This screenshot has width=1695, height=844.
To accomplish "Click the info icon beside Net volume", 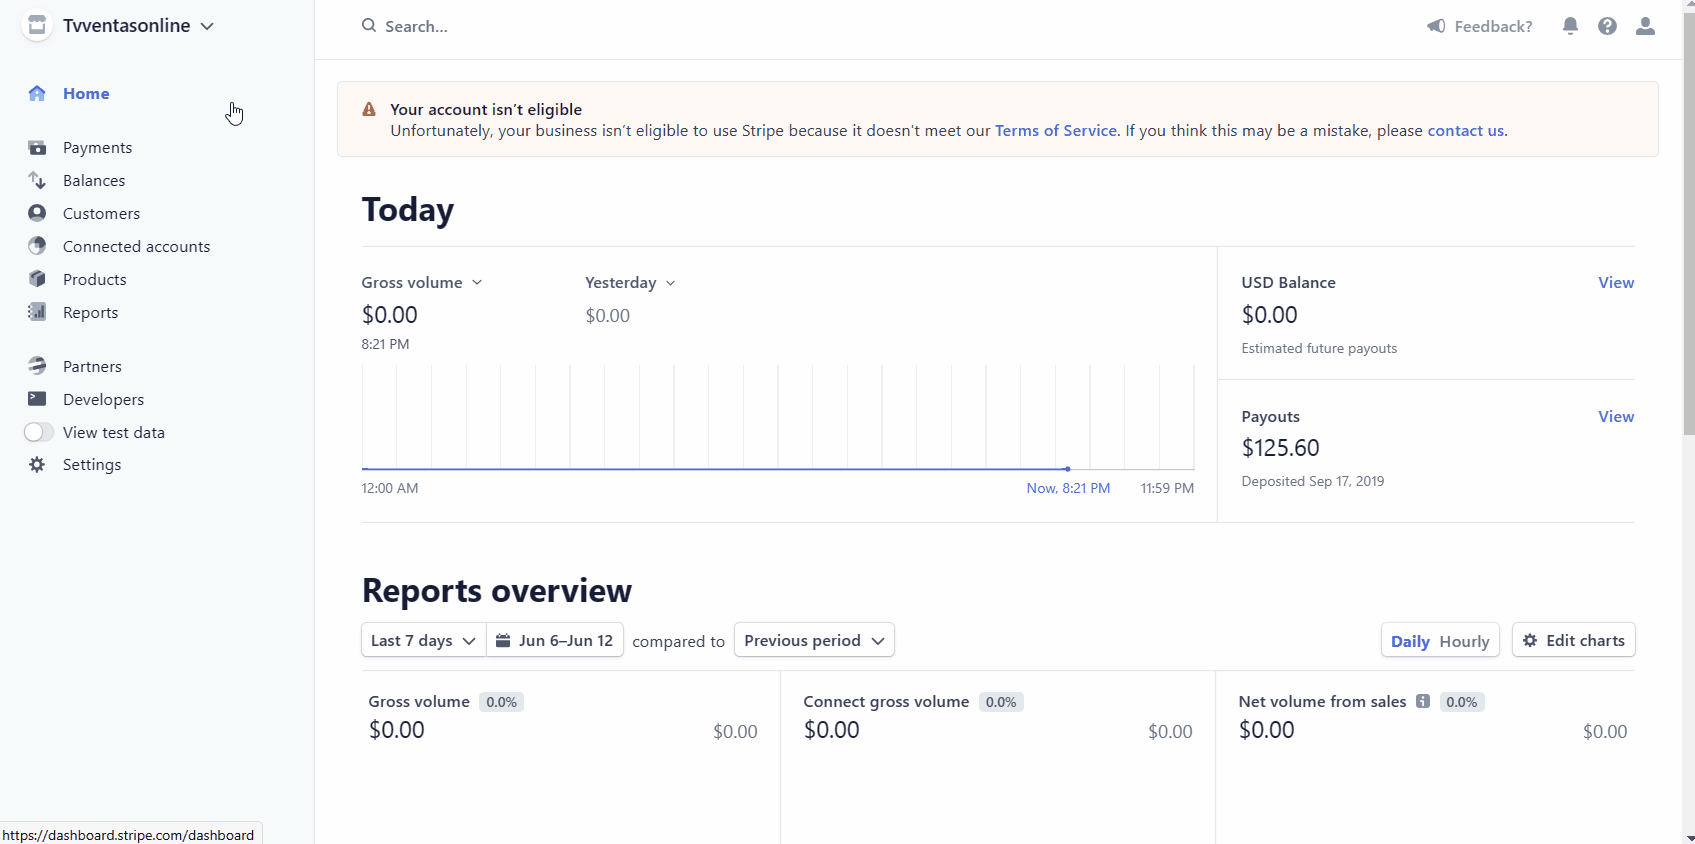I will click(1422, 702).
